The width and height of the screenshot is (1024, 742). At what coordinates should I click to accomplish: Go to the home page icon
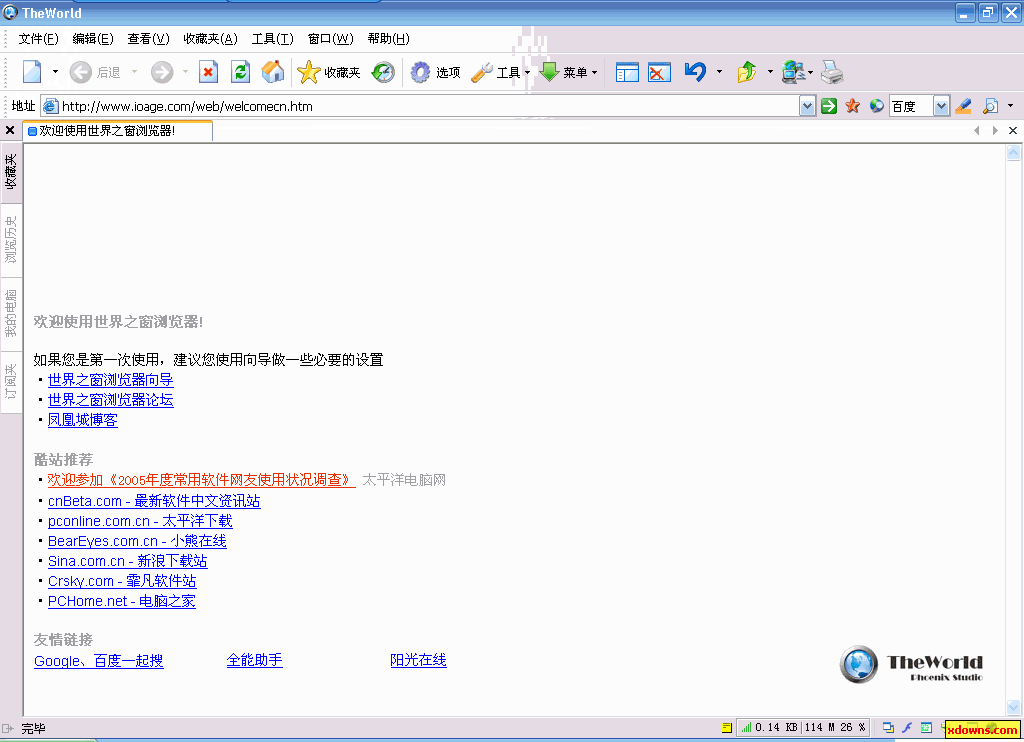[273, 72]
